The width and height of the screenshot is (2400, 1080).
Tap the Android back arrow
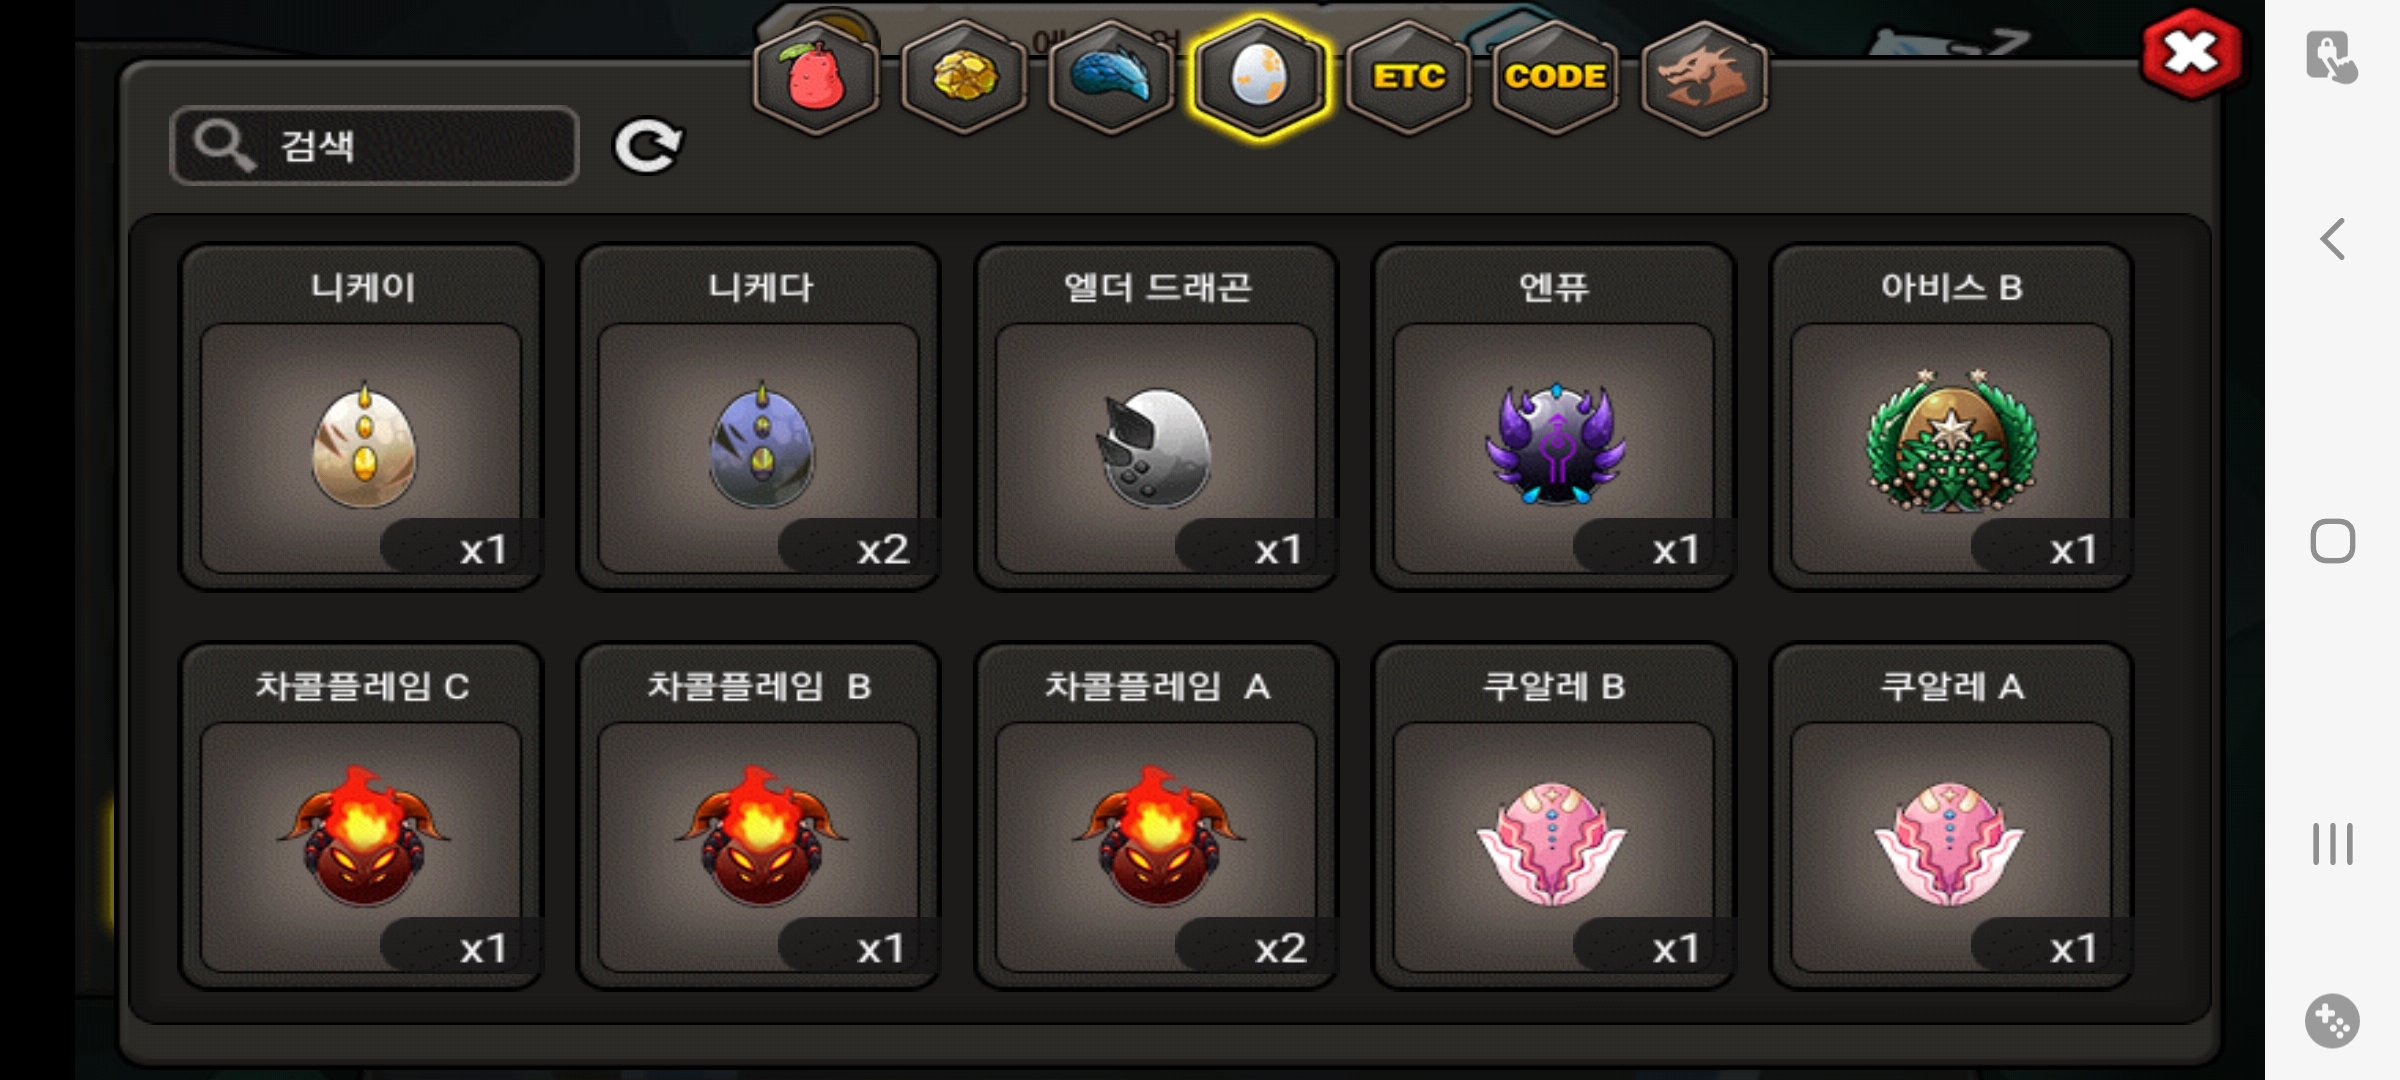point(2332,240)
